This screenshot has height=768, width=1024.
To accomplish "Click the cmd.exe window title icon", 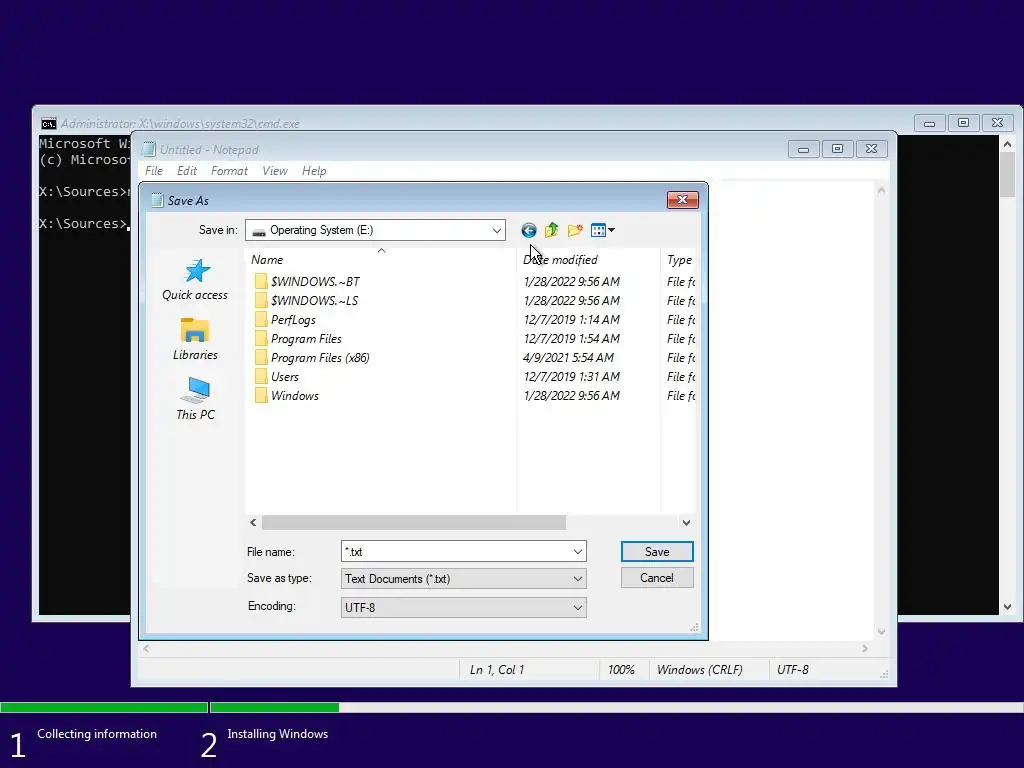I will pyautogui.click(x=48, y=124).
